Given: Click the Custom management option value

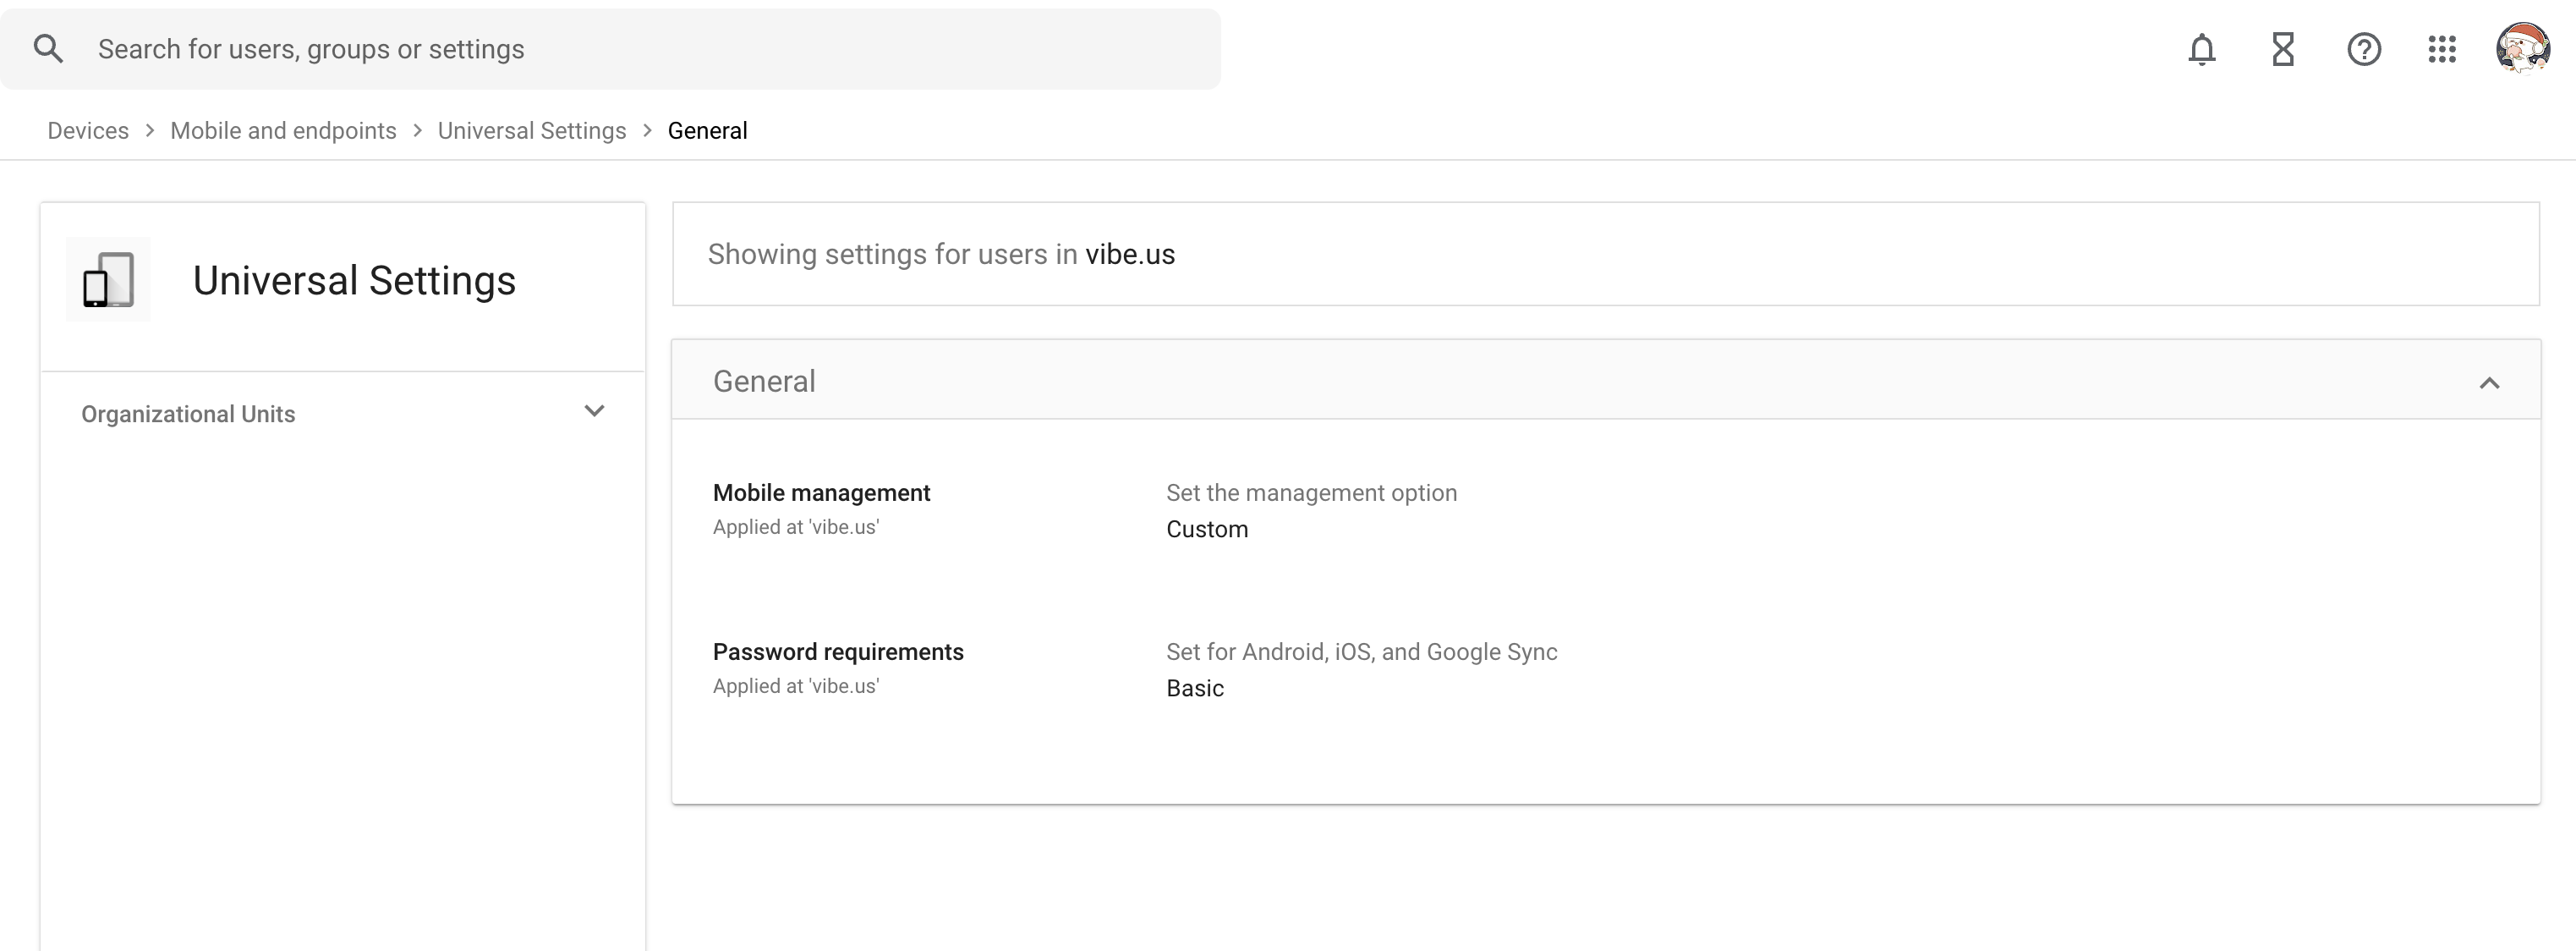Looking at the screenshot, I should pos(1206,529).
